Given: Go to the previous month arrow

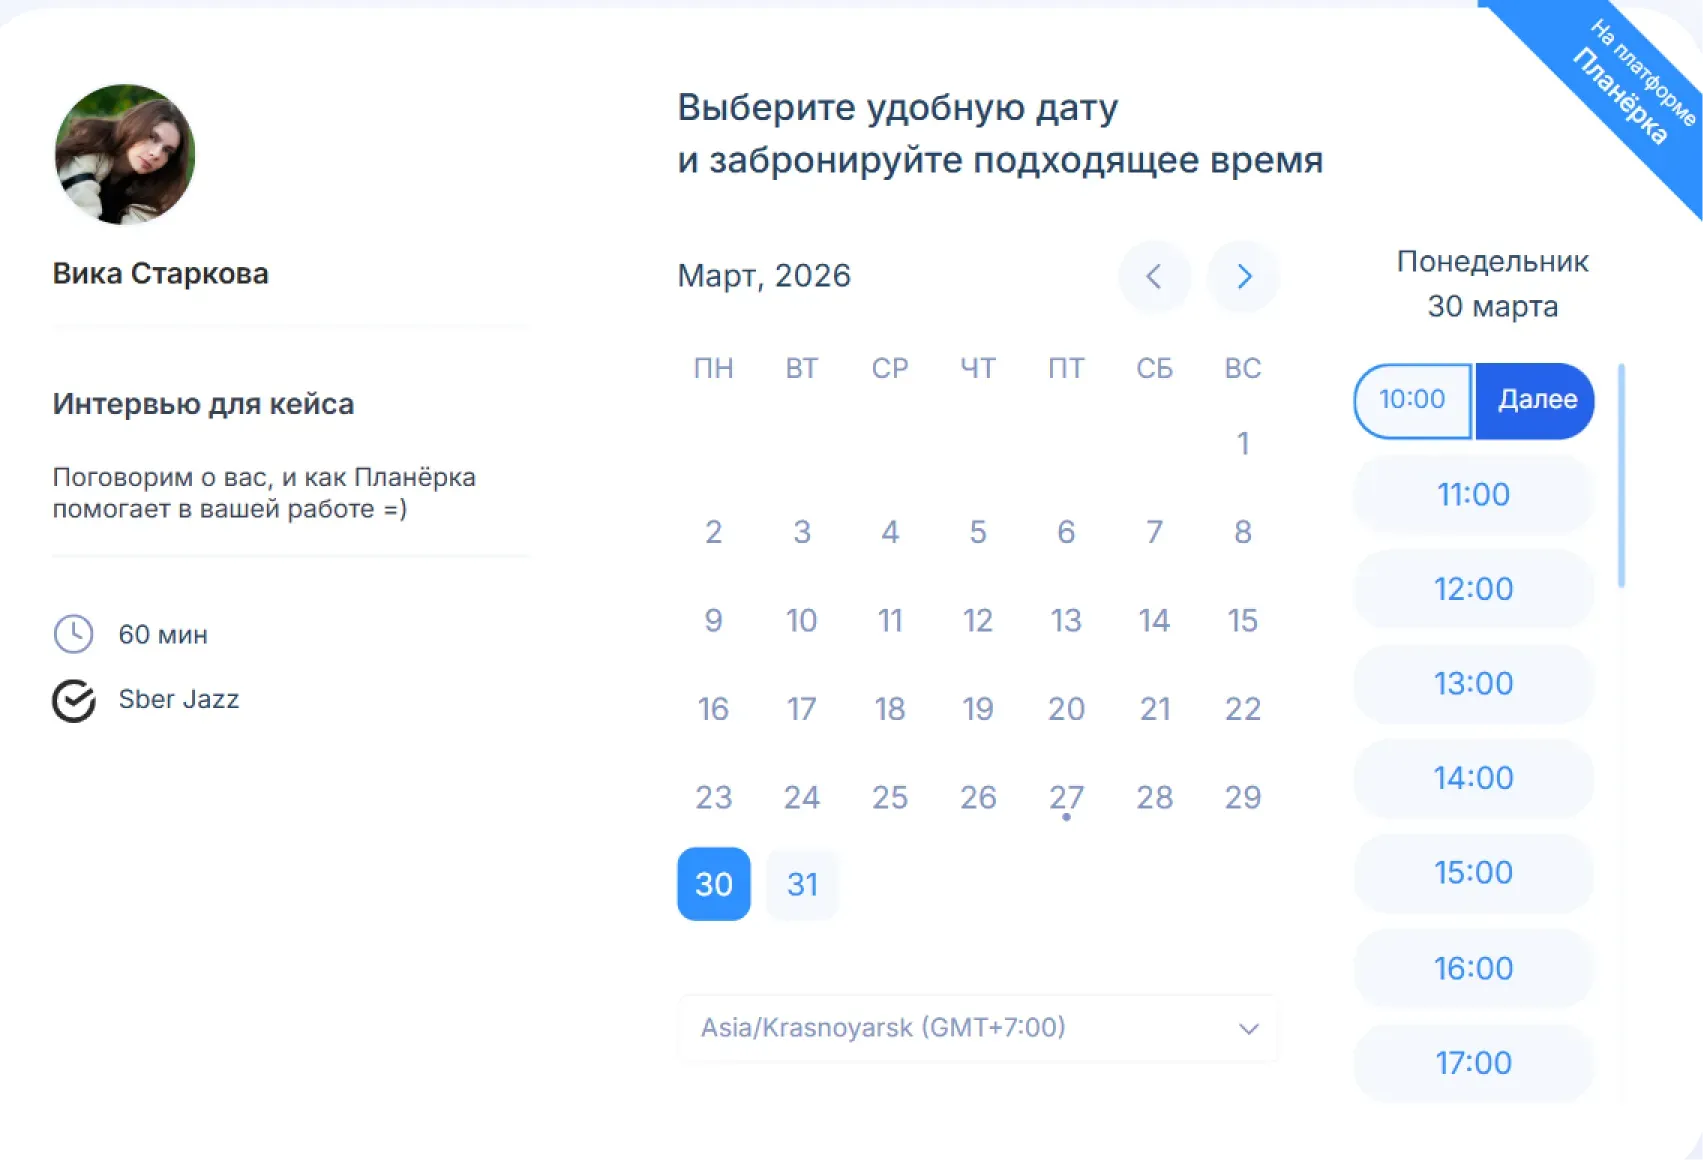Looking at the screenshot, I should [1153, 276].
